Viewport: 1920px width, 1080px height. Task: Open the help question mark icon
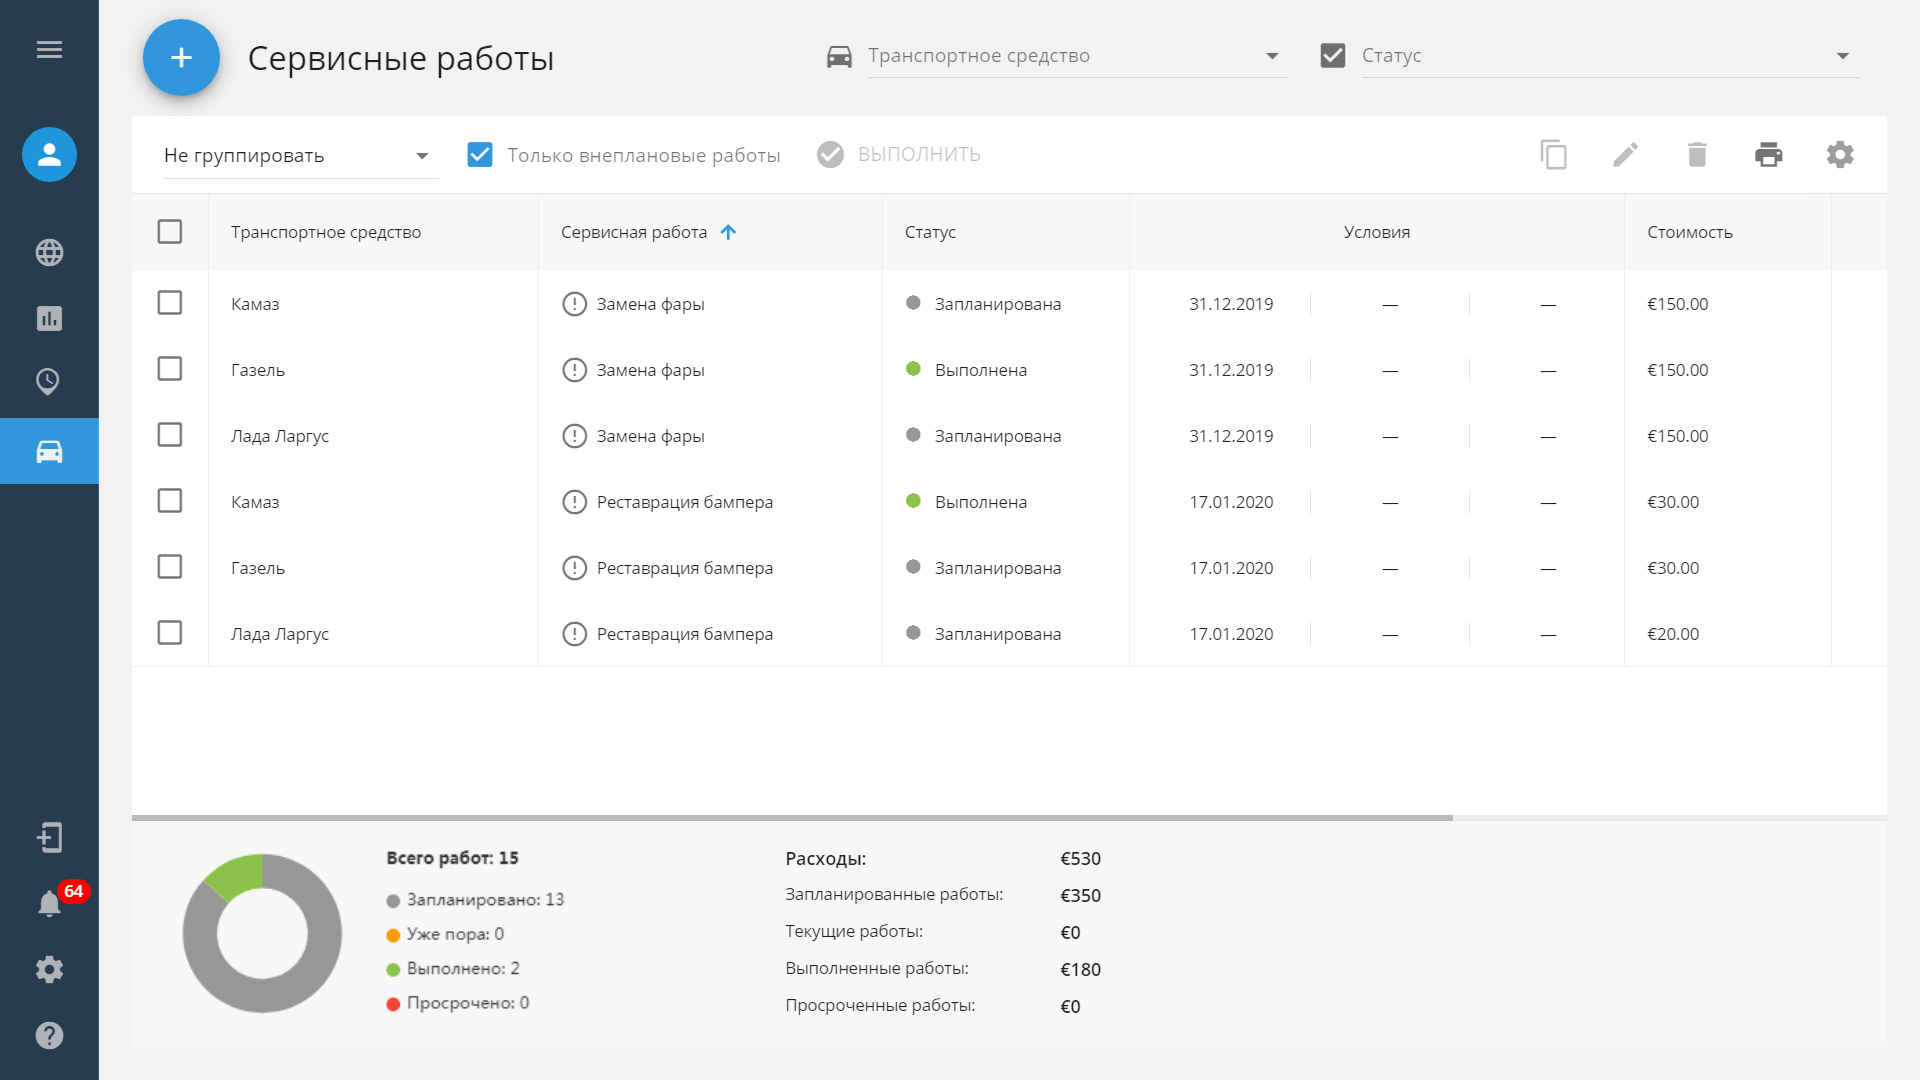49,1035
